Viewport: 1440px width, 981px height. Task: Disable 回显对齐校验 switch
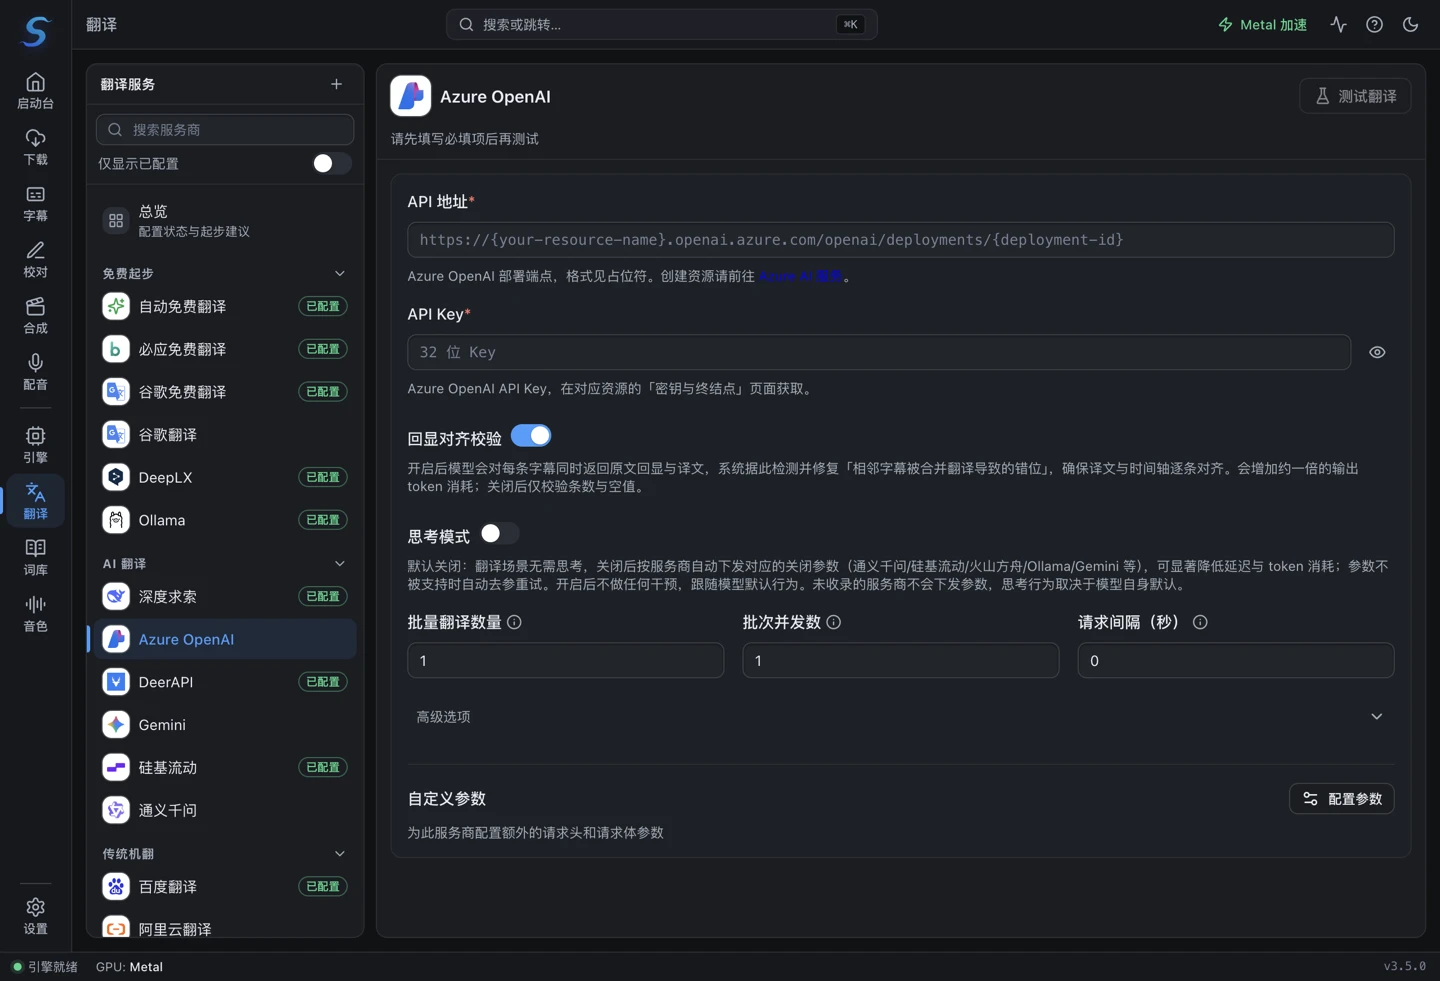(x=531, y=436)
